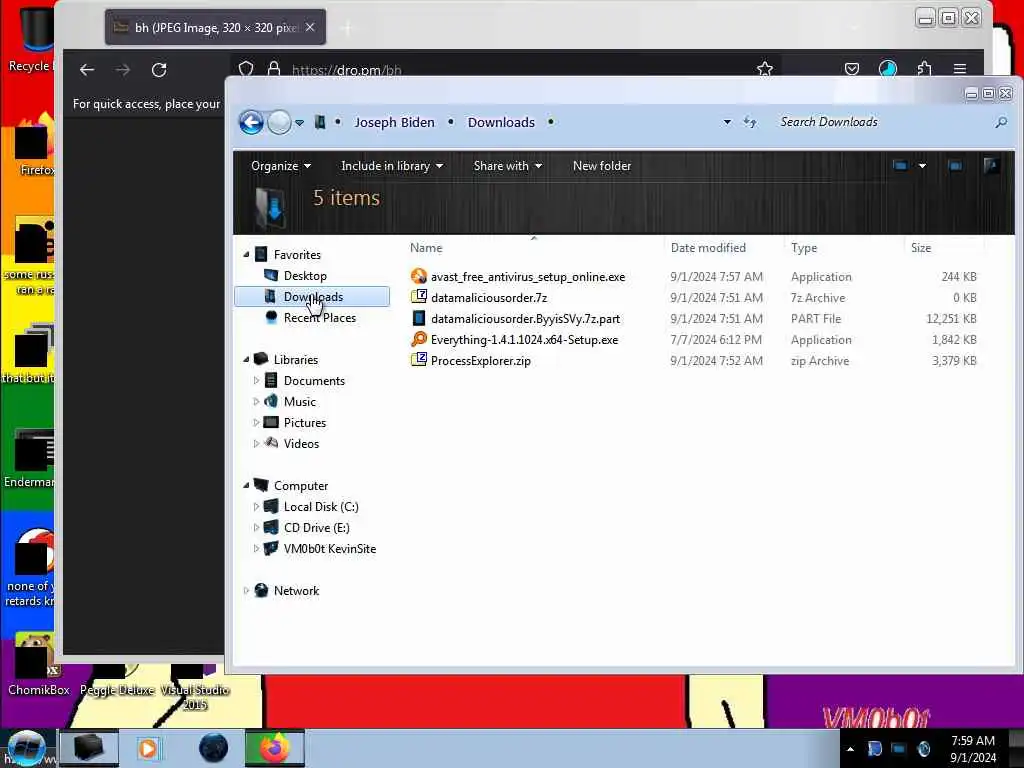
Task: Sort by Size column header
Action: point(921,248)
